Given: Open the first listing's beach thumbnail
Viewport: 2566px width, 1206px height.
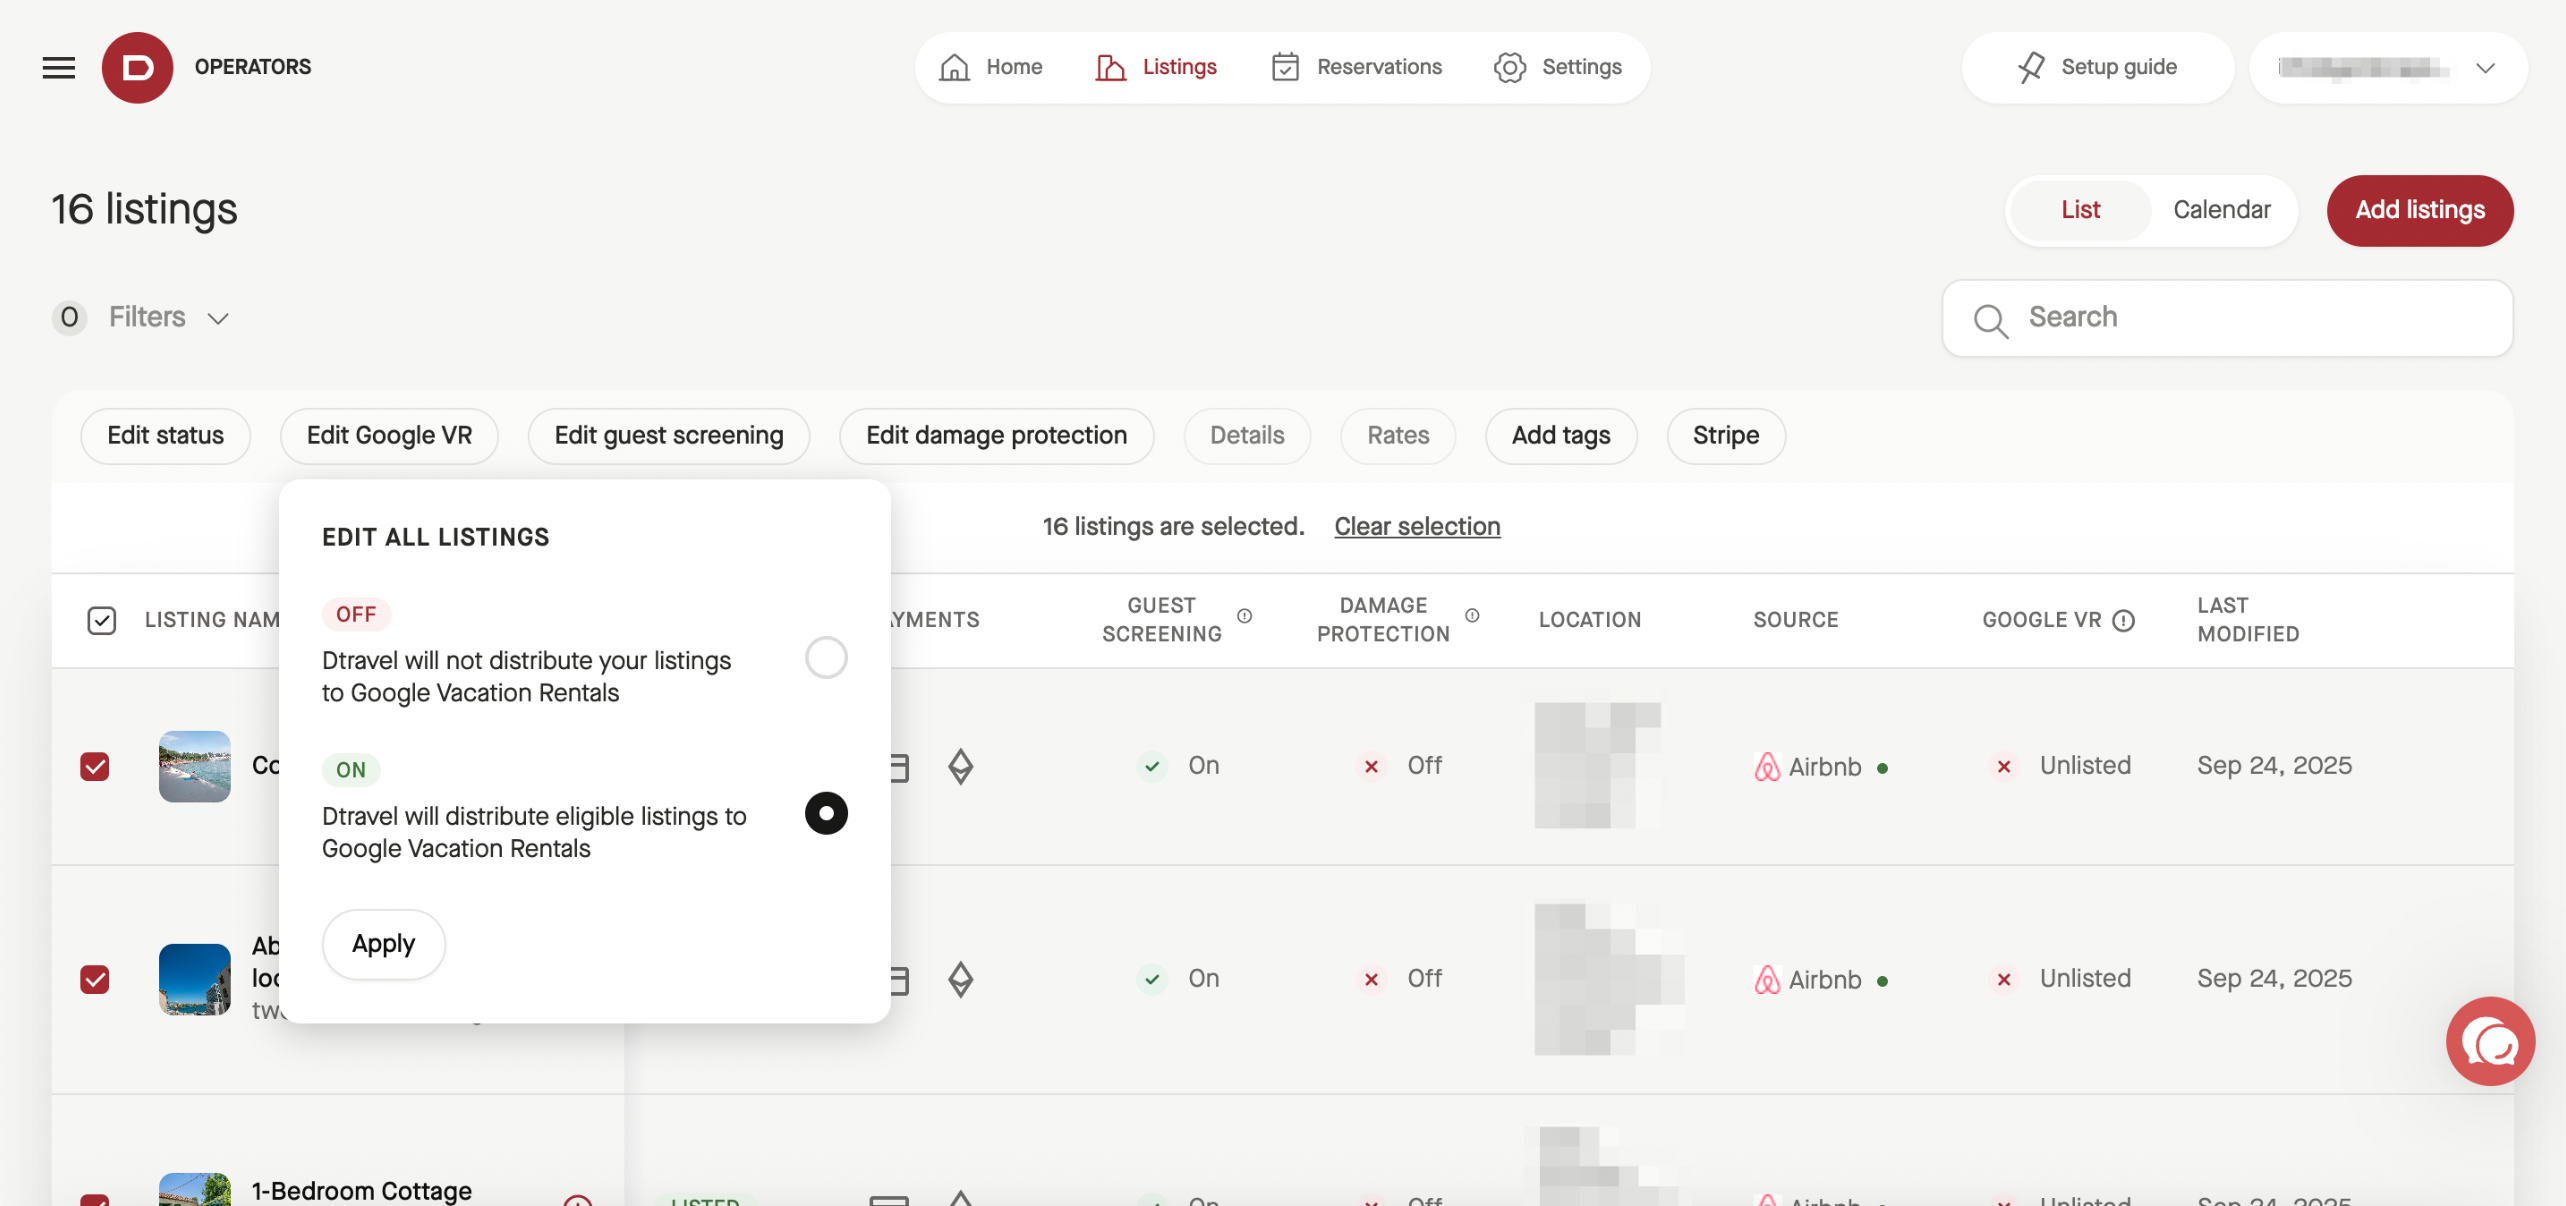Looking at the screenshot, I should pyautogui.click(x=195, y=767).
